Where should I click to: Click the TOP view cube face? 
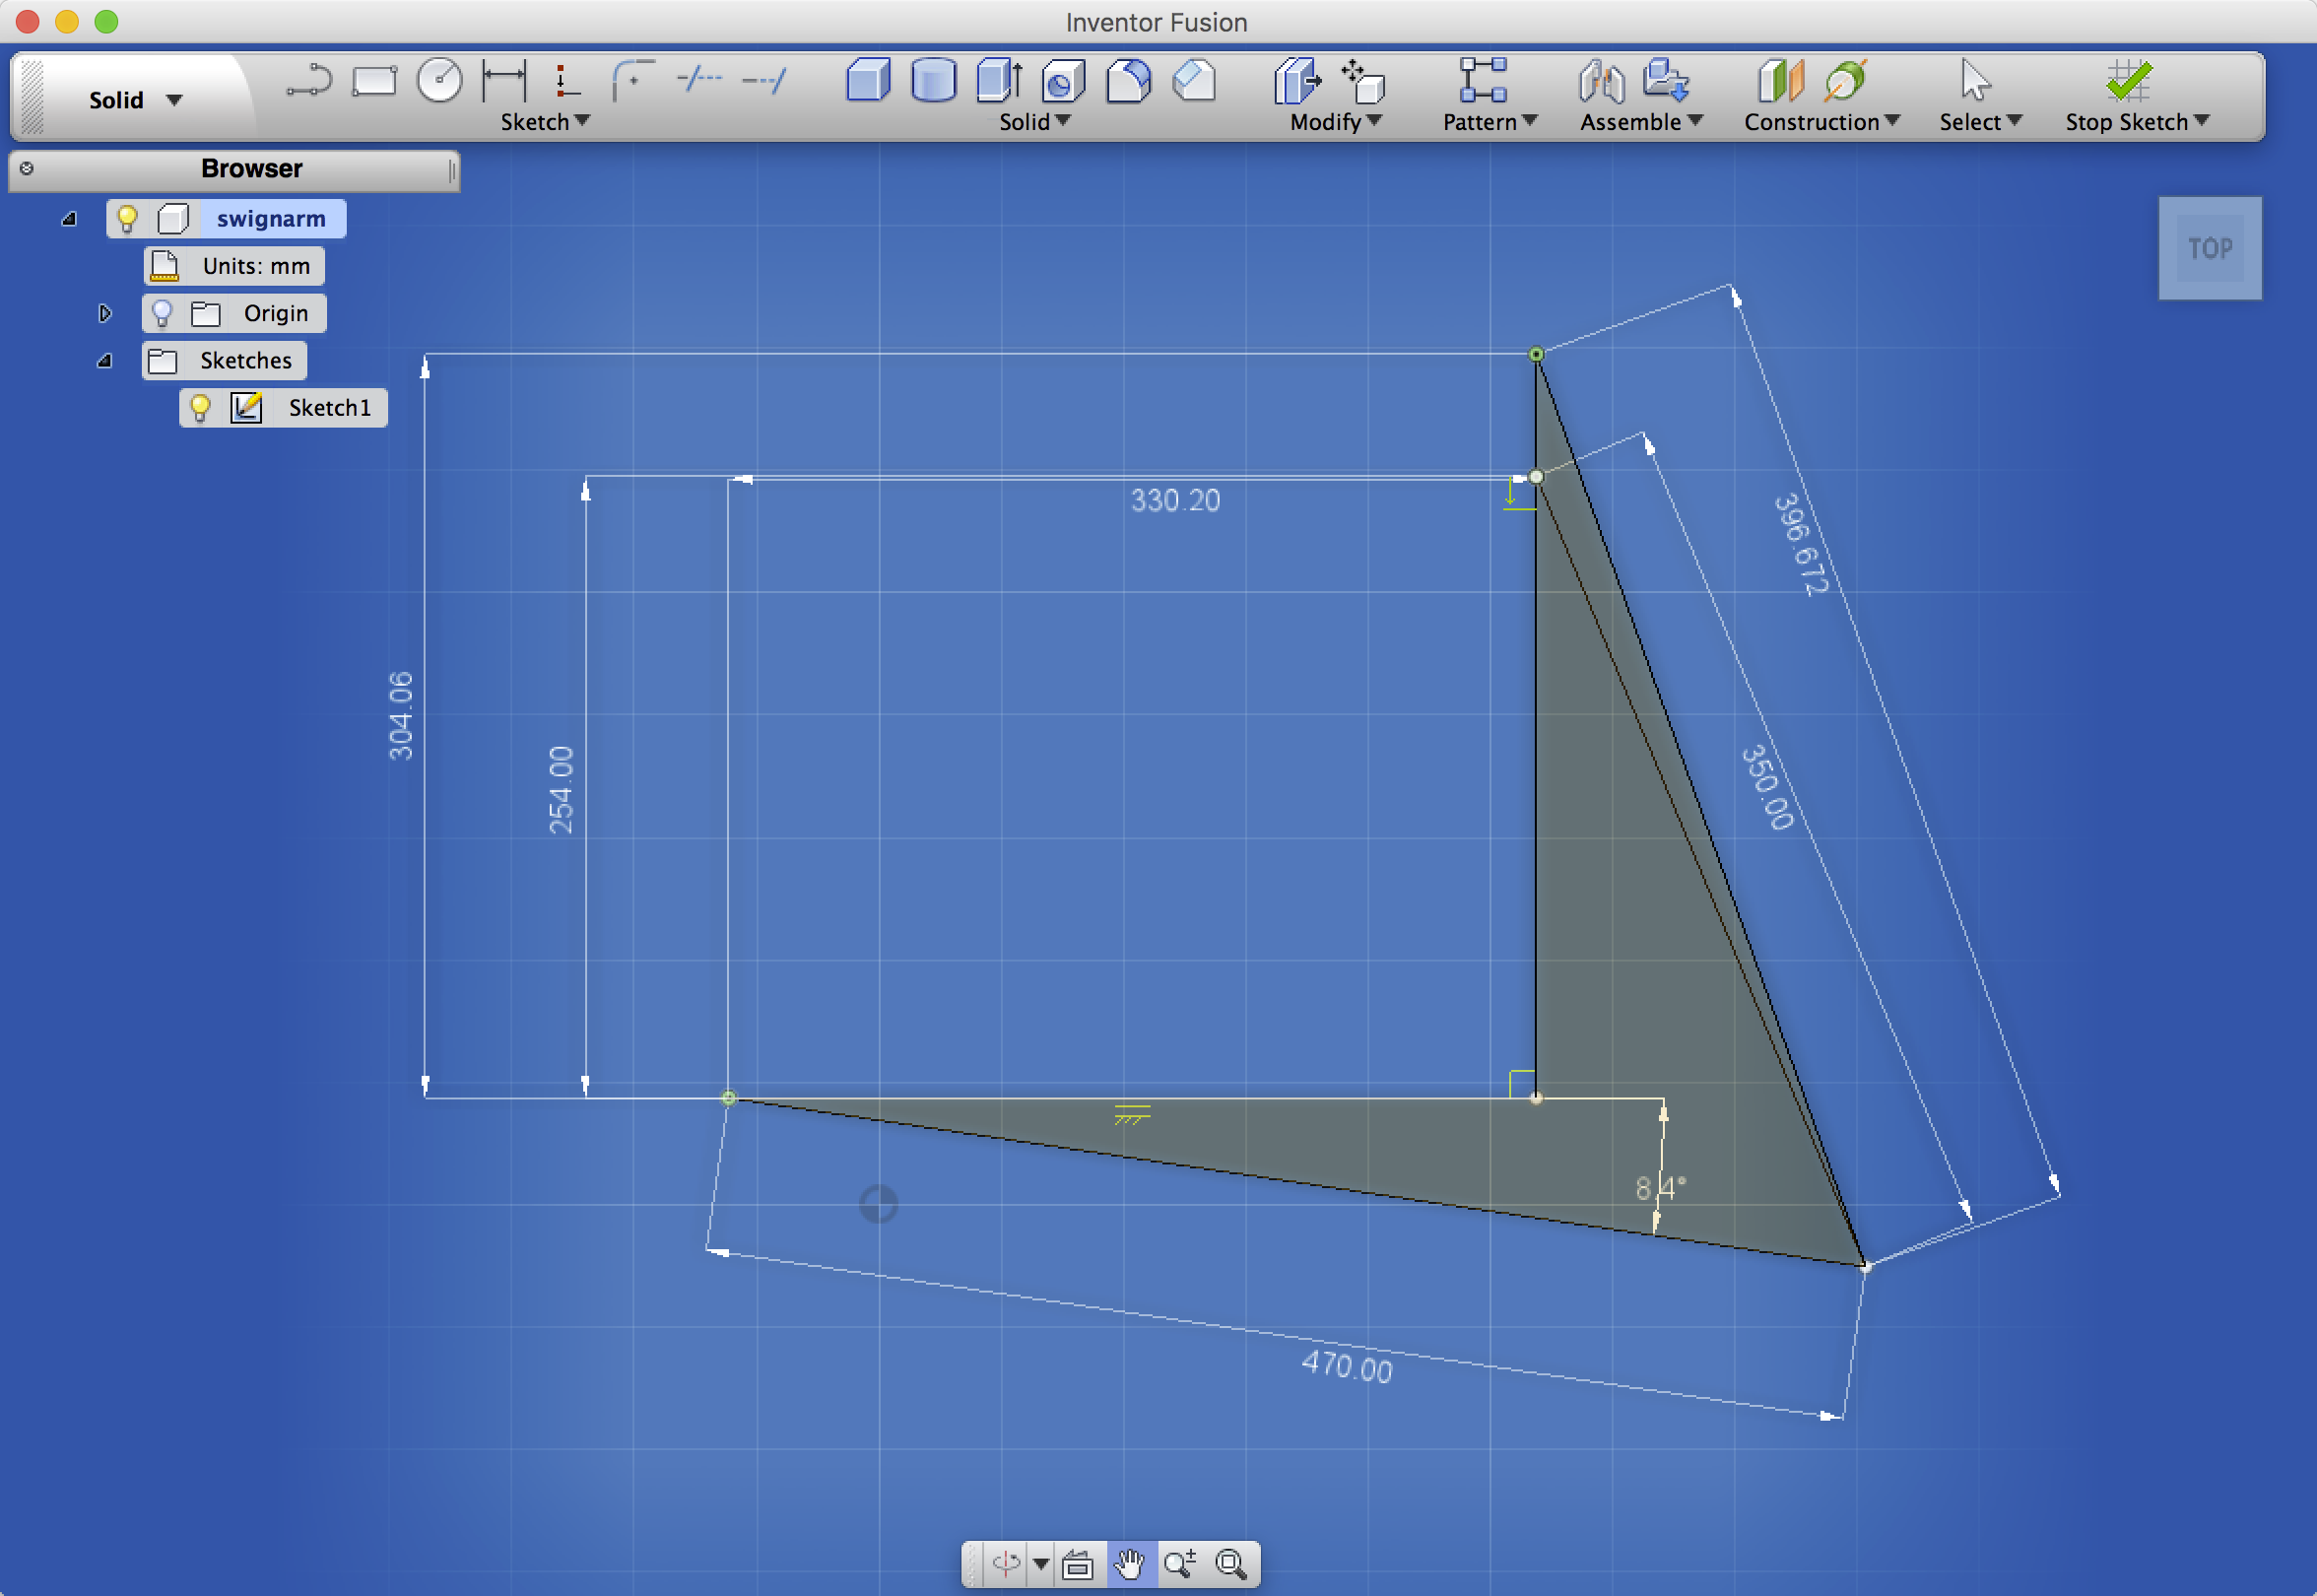[x=2210, y=248]
